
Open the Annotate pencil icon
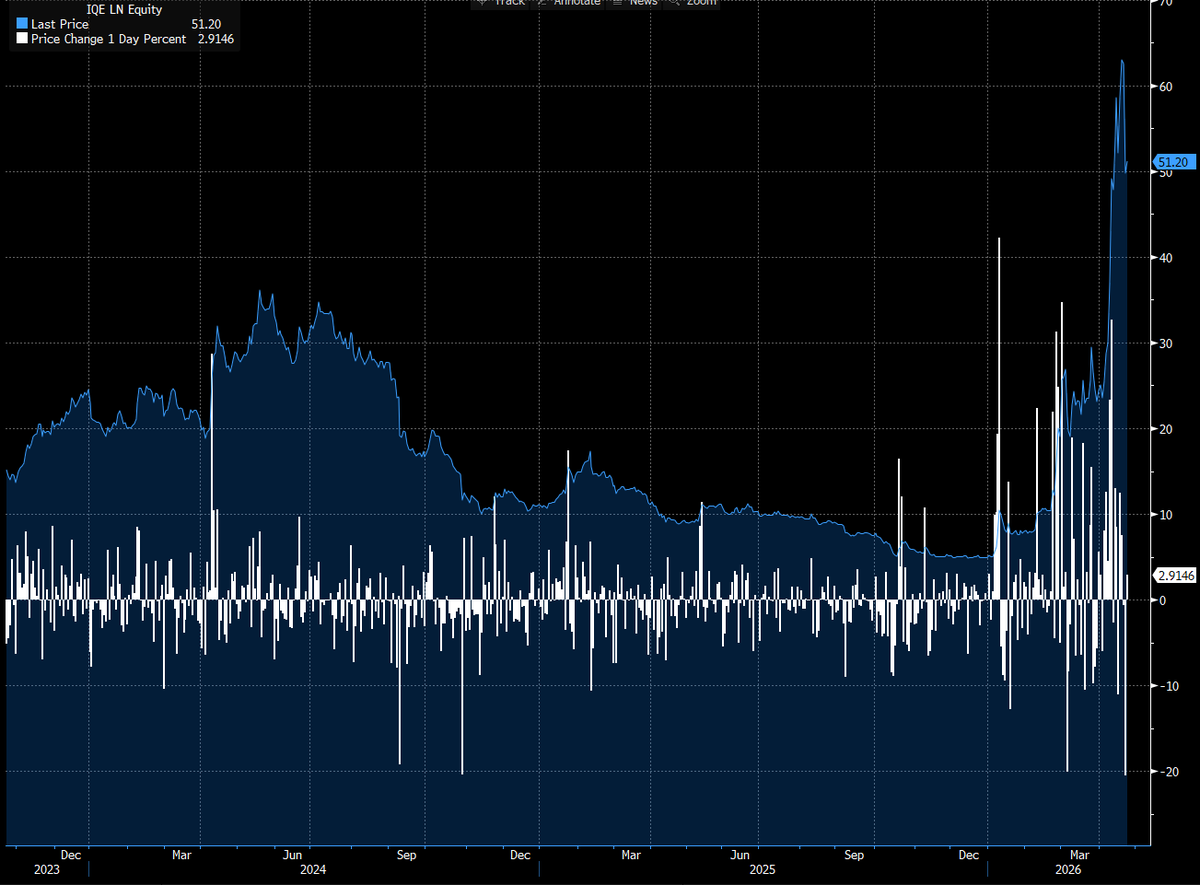coord(541,3)
